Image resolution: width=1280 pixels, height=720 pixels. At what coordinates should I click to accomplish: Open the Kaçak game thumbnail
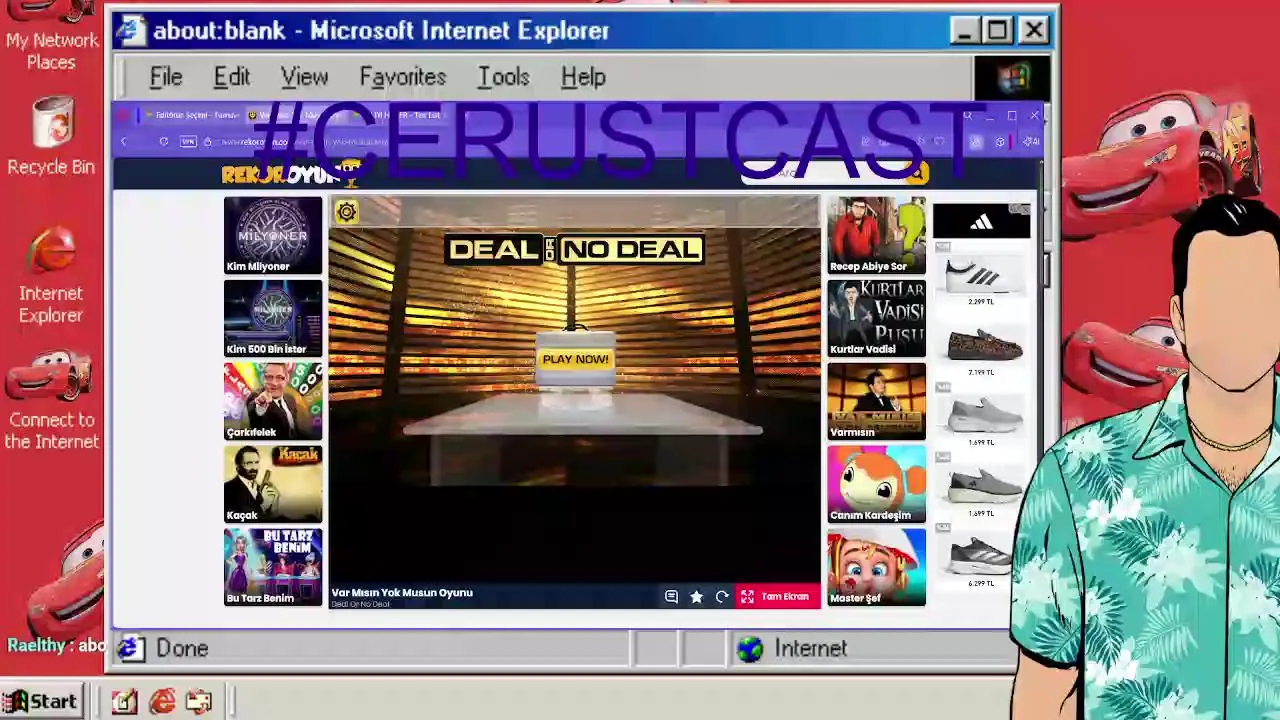273,484
